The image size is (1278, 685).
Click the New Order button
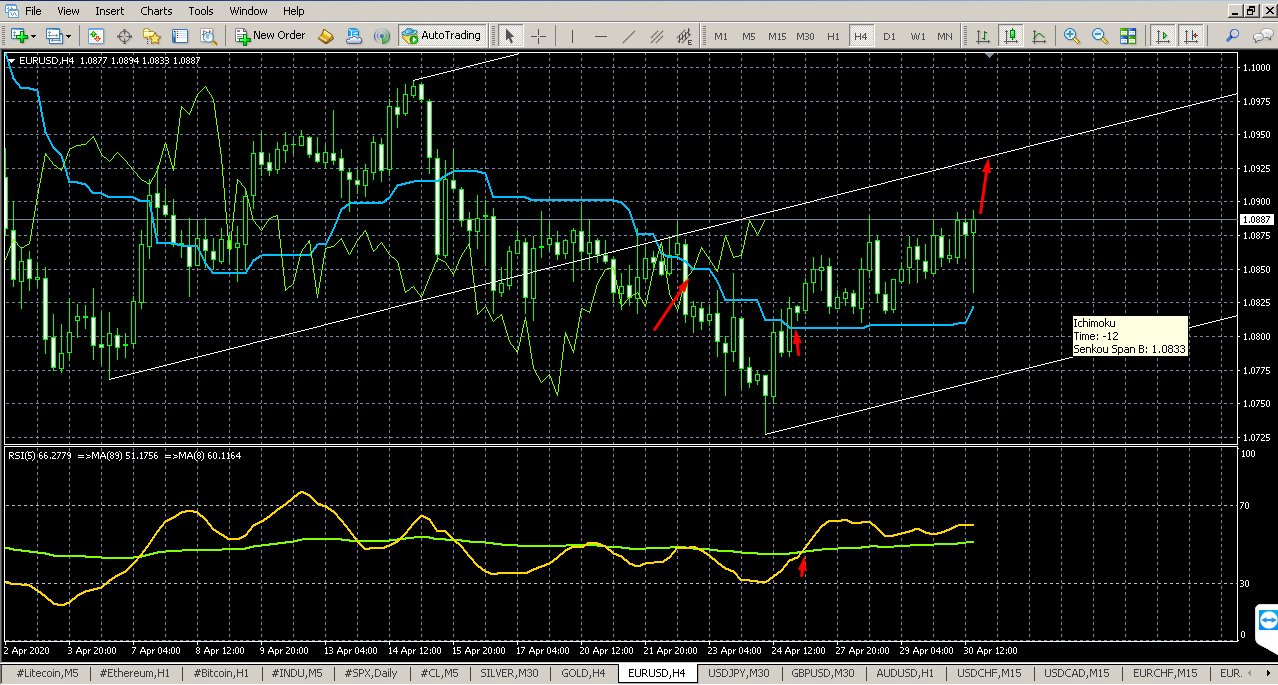point(270,36)
